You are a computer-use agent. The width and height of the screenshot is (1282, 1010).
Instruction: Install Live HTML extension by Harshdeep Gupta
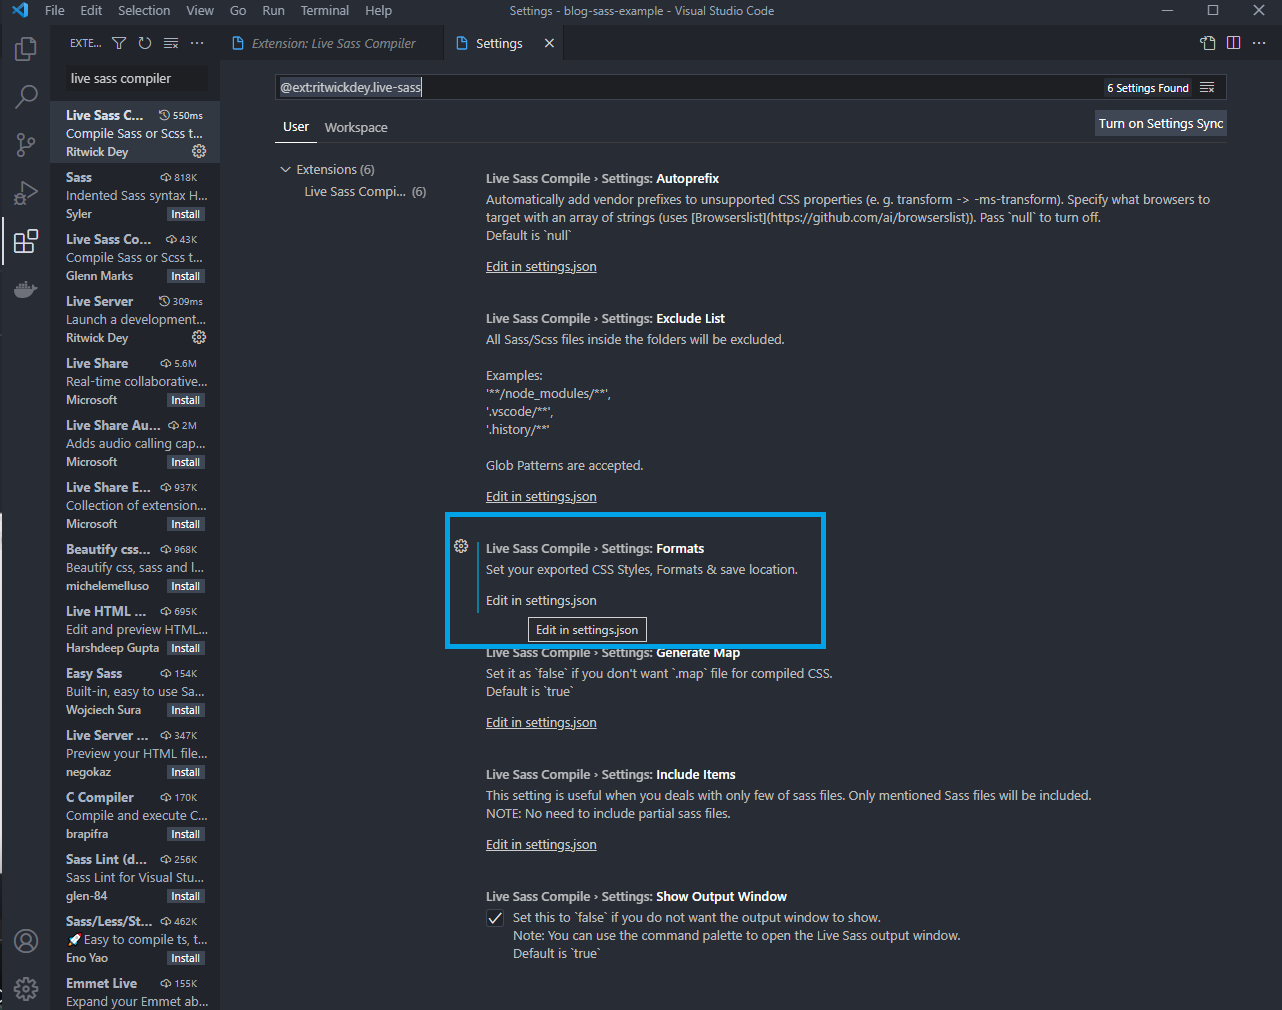tap(186, 648)
